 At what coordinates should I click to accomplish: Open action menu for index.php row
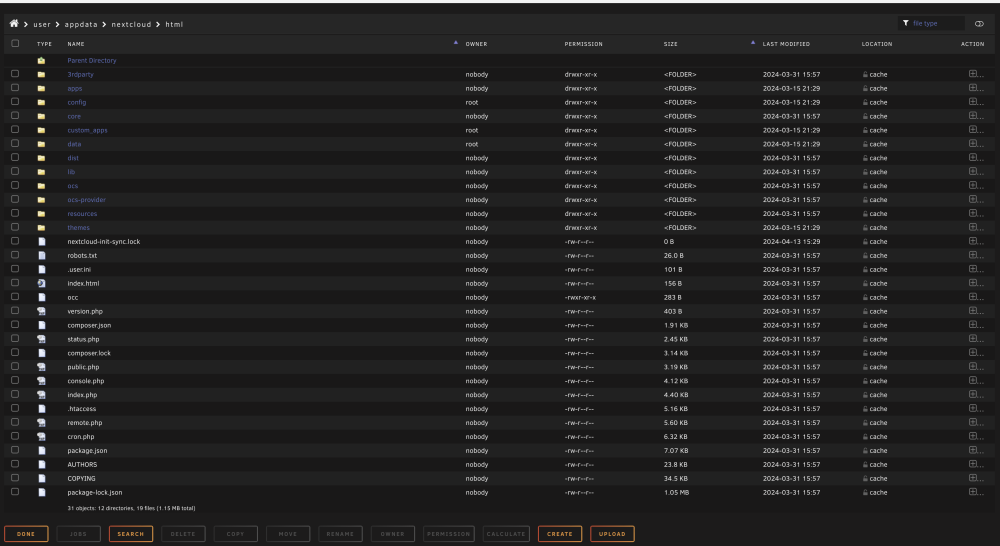pyautogui.click(x=973, y=395)
